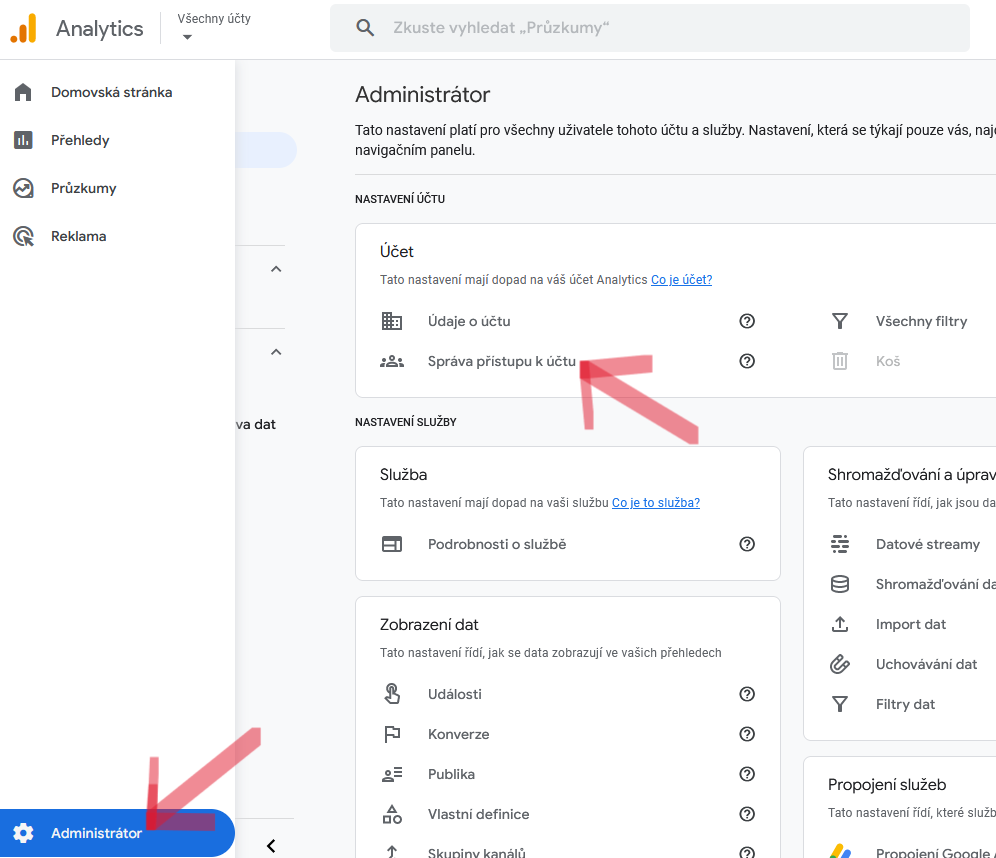Open the Všechny účty account dropdown

(x=213, y=27)
